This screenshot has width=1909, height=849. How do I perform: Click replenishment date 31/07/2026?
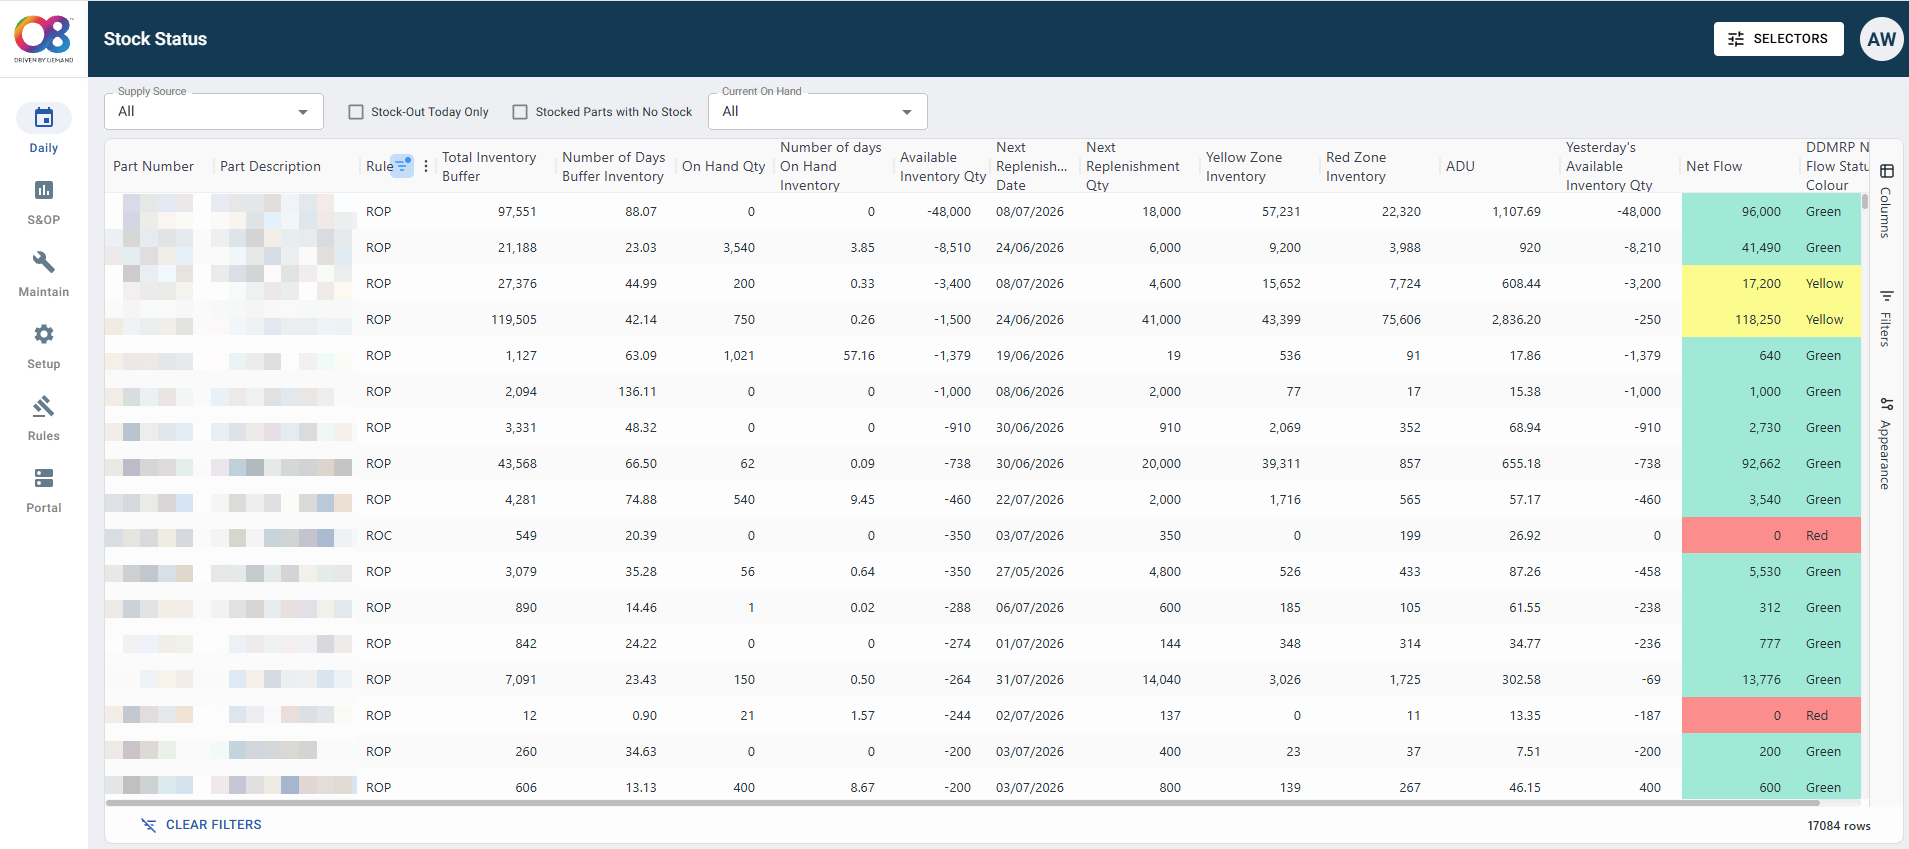coord(1030,679)
